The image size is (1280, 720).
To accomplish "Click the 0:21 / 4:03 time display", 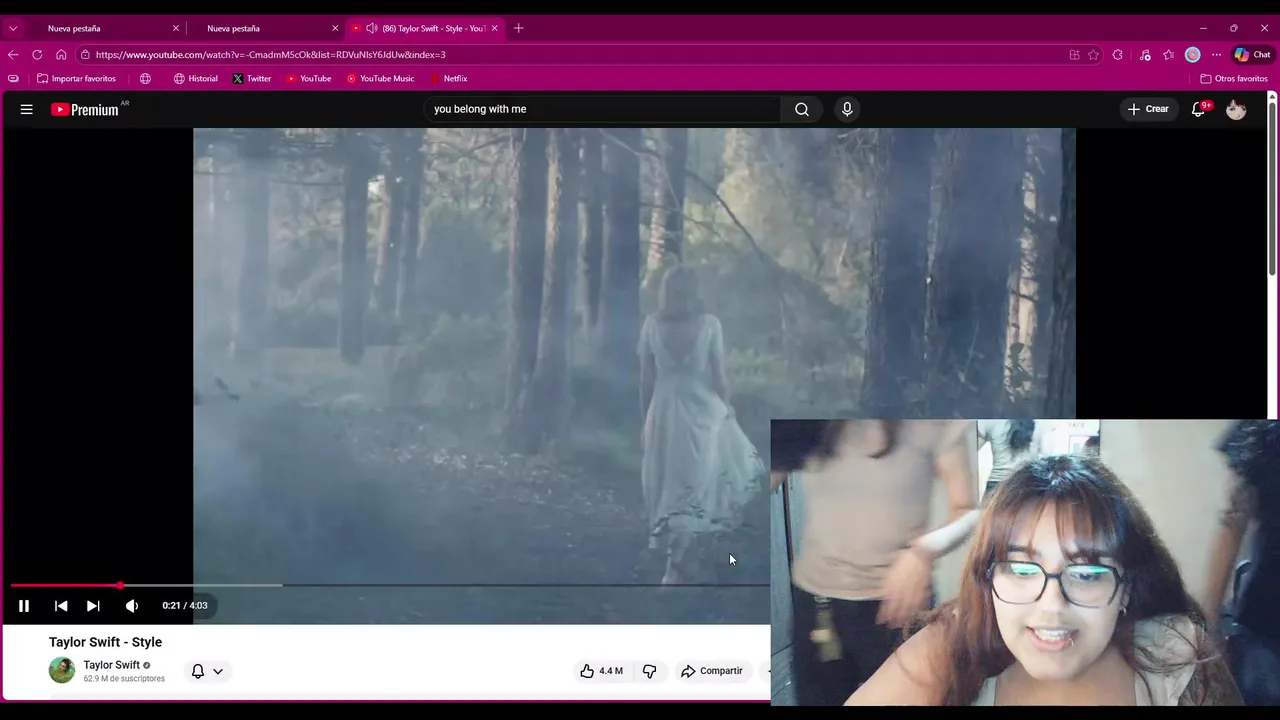I will [185, 605].
